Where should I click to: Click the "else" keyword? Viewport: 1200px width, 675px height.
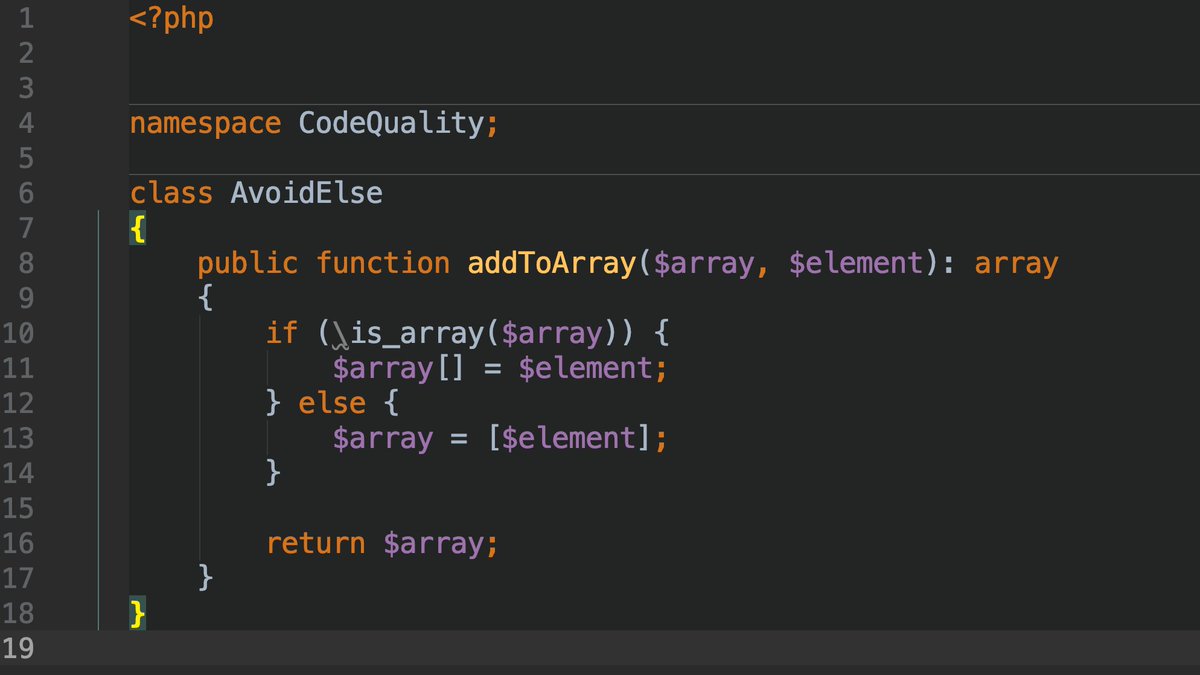pos(332,403)
